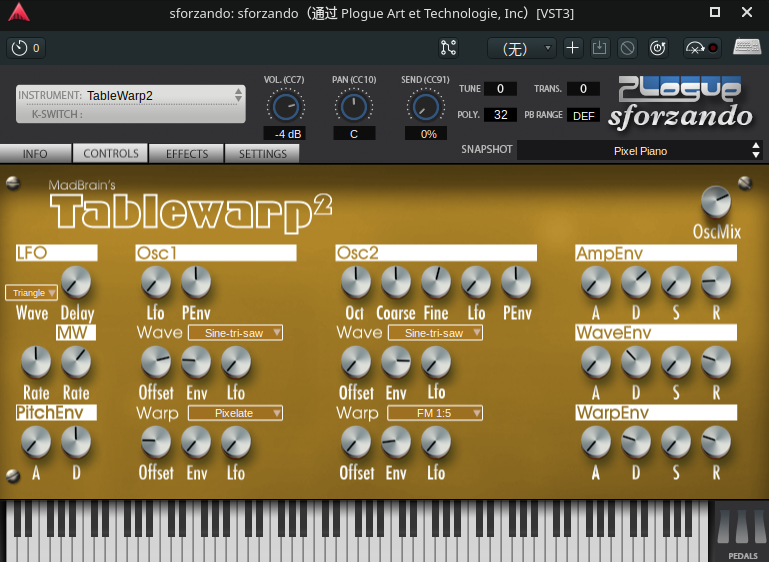Click the Plogue sforzando logo
The width and height of the screenshot is (769, 562).
point(681,104)
